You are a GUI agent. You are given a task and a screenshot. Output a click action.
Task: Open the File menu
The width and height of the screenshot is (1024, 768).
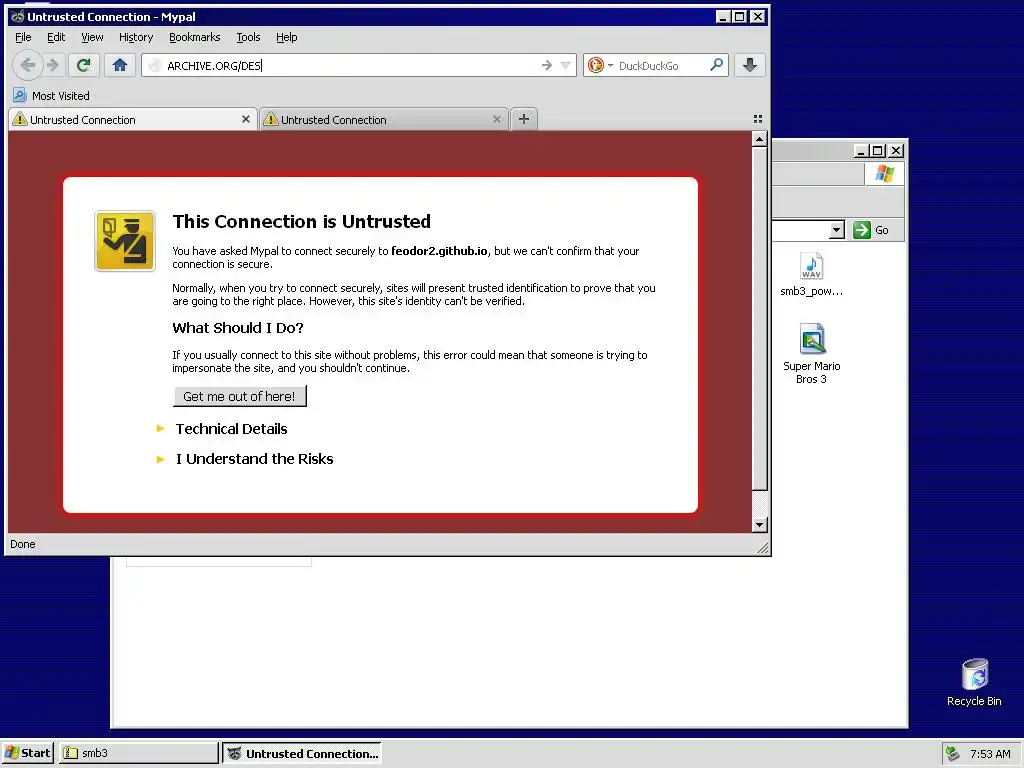23,37
